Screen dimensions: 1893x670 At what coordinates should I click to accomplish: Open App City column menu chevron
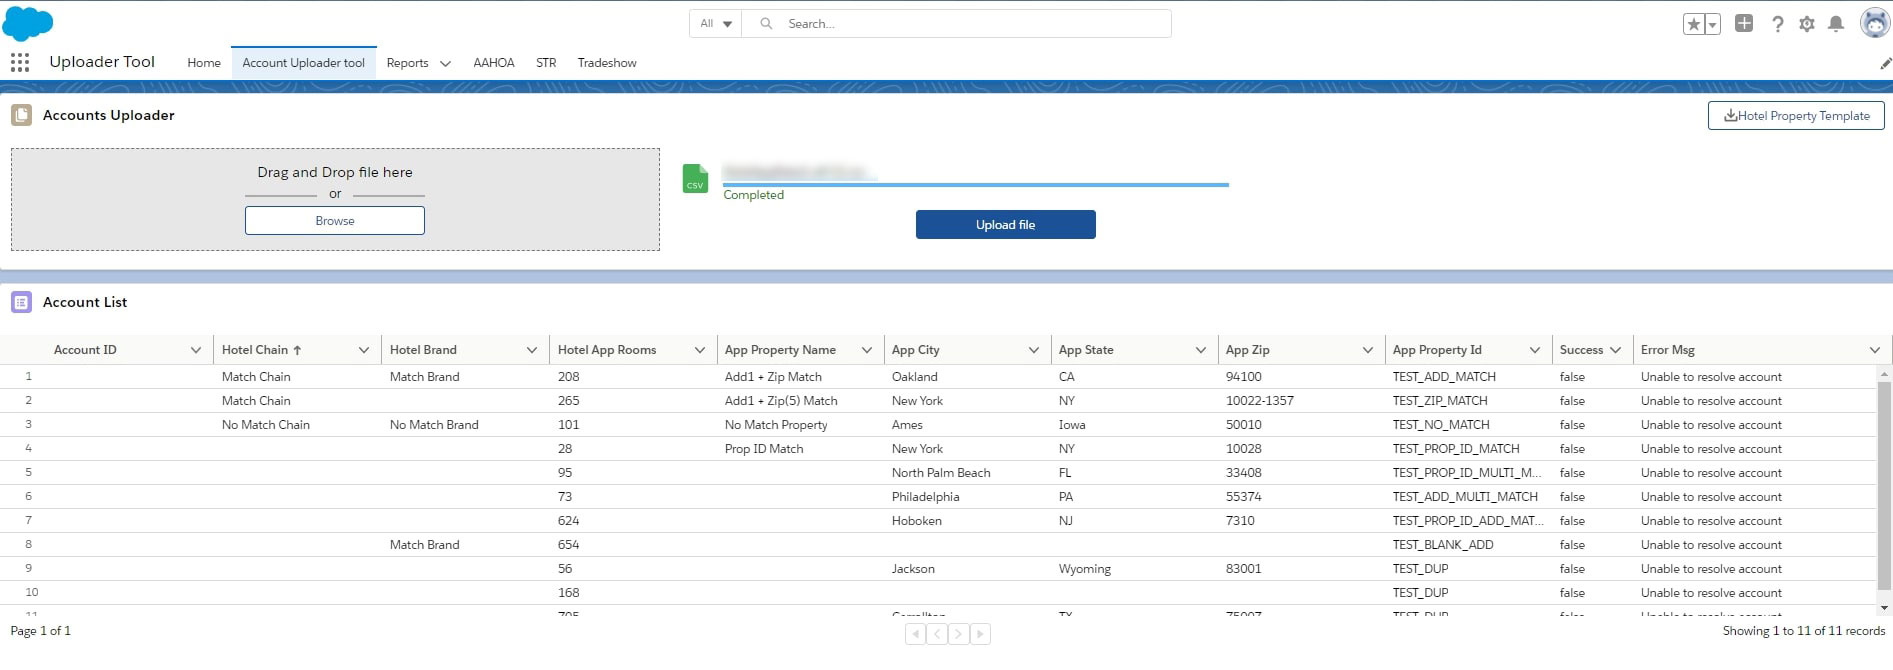tap(1034, 350)
